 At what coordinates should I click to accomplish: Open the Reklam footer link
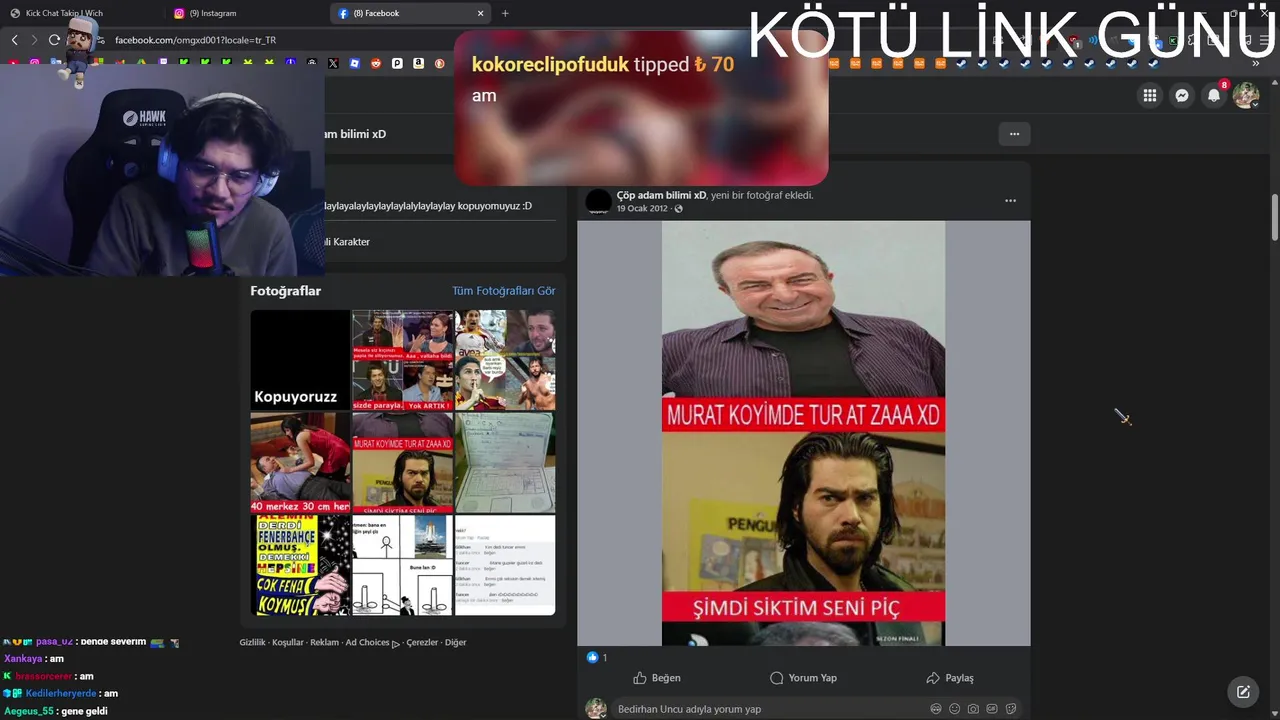click(324, 643)
